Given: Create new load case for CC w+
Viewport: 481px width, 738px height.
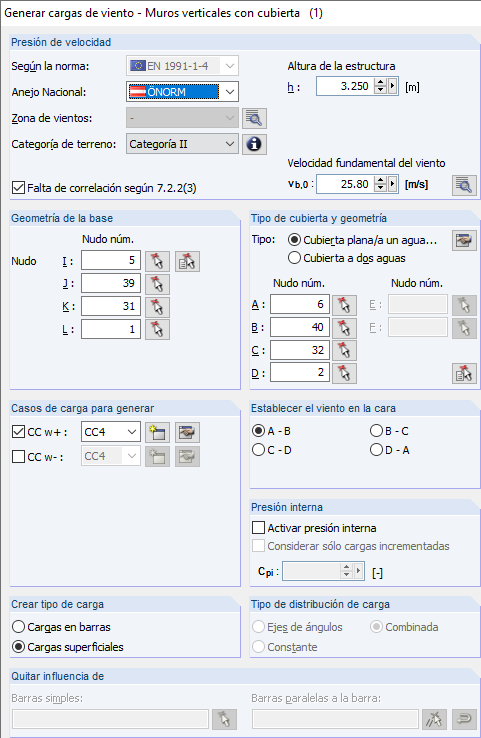Looking at the screenshot, I should 157,432.
